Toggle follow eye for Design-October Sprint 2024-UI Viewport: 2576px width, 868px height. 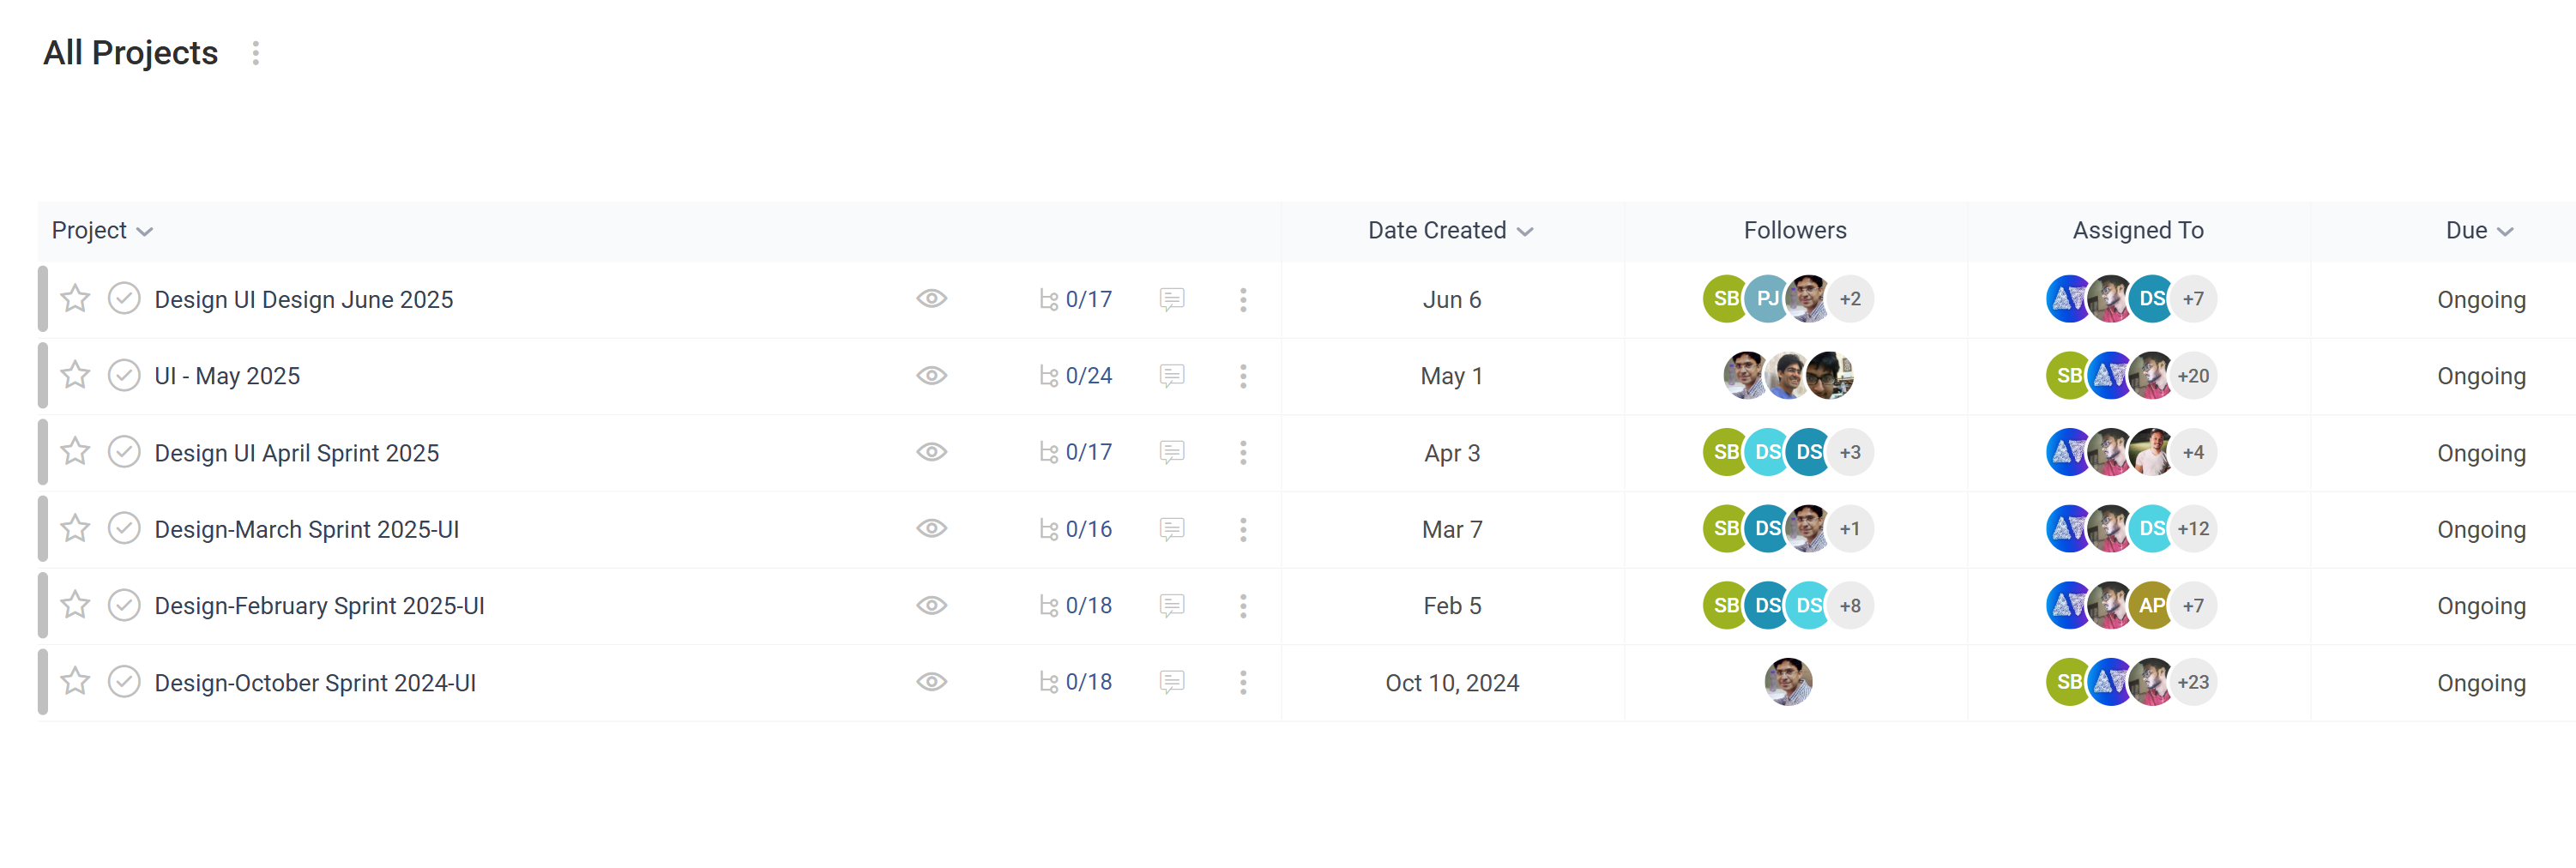(932, 682)
